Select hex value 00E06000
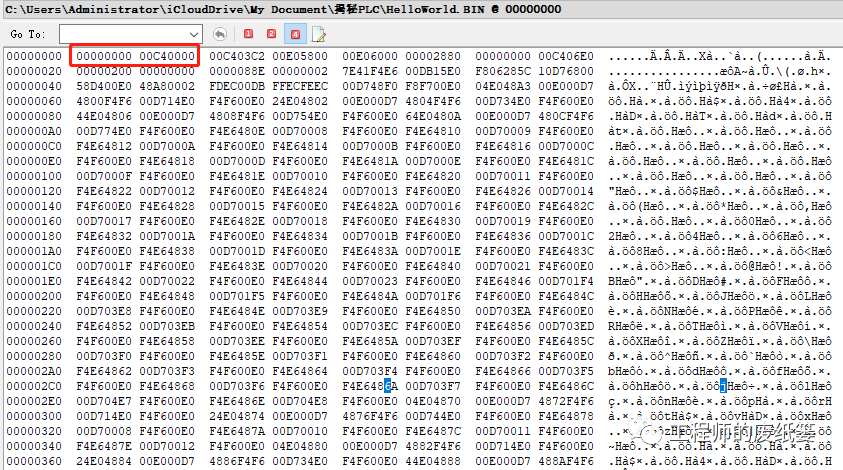Image resolution: width=843 pixels, height=470 pixels. click(370, 56)
